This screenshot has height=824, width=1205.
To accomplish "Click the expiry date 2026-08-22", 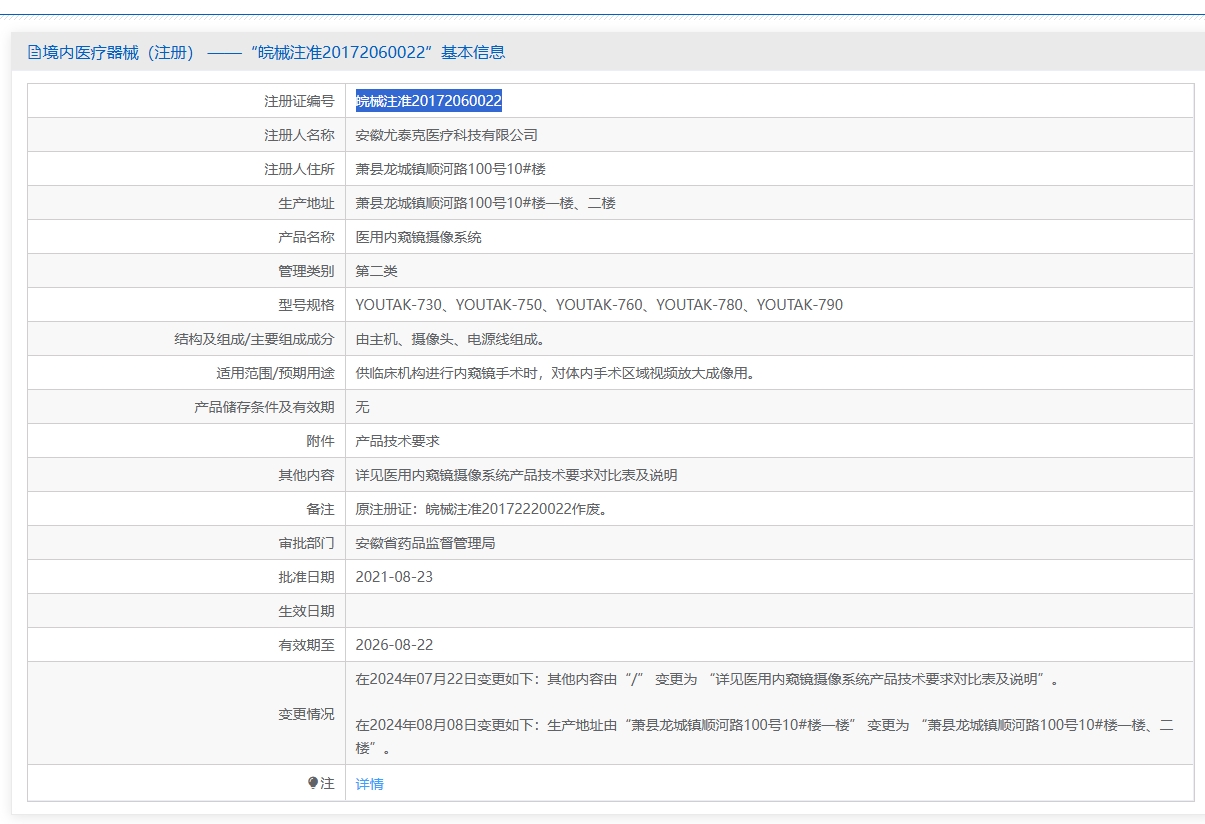I will 395,645.
